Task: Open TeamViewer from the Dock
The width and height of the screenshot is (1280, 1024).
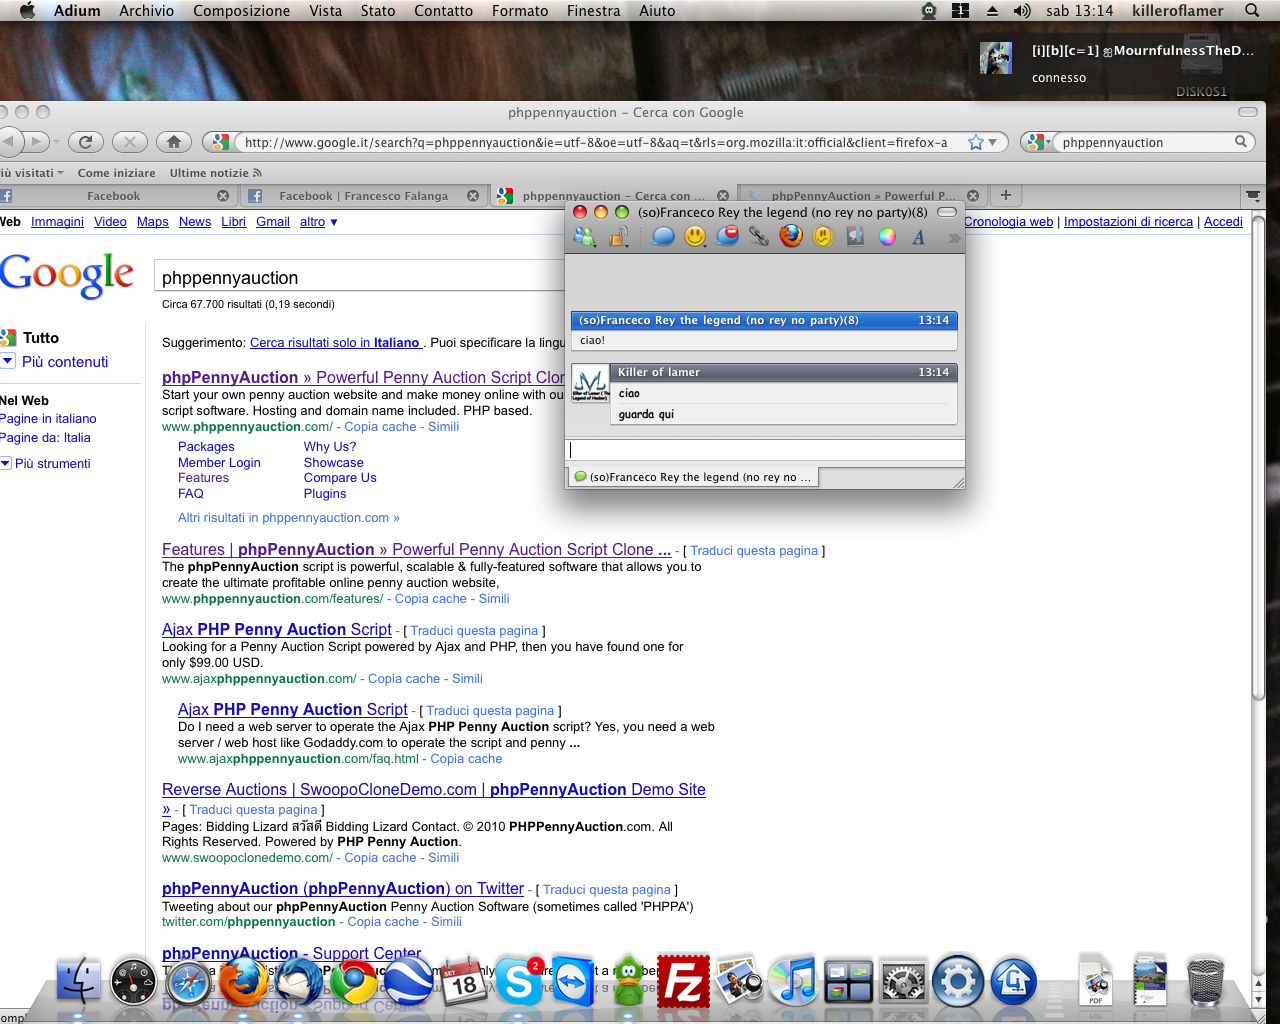Action: click(573, 982)
